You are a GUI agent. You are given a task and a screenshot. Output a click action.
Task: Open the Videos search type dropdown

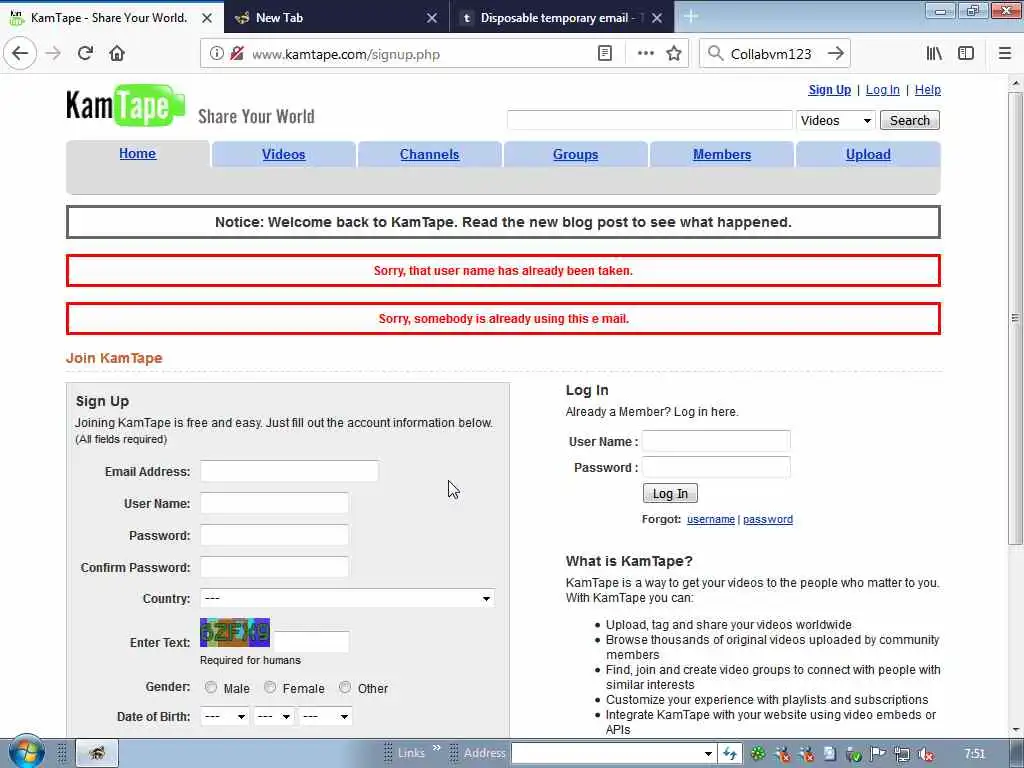coord(835,120)
